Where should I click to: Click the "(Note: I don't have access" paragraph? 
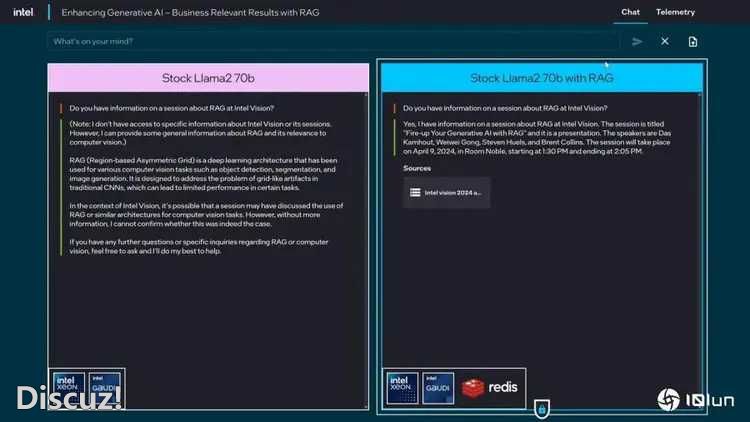tap(200, 133)
